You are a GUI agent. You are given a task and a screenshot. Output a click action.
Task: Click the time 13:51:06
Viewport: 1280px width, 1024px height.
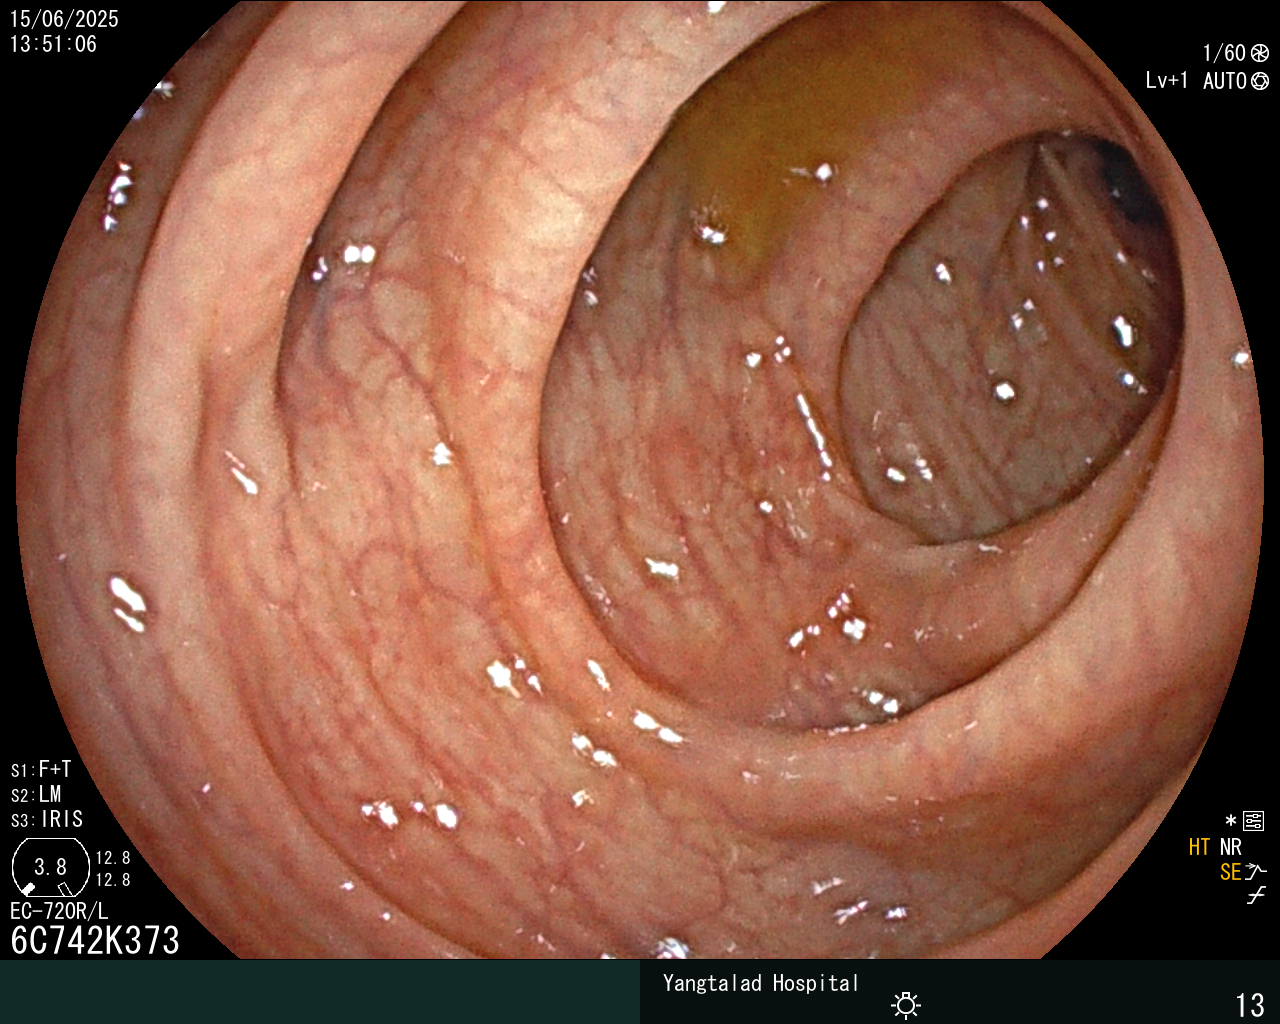click(x=53, y=44)
